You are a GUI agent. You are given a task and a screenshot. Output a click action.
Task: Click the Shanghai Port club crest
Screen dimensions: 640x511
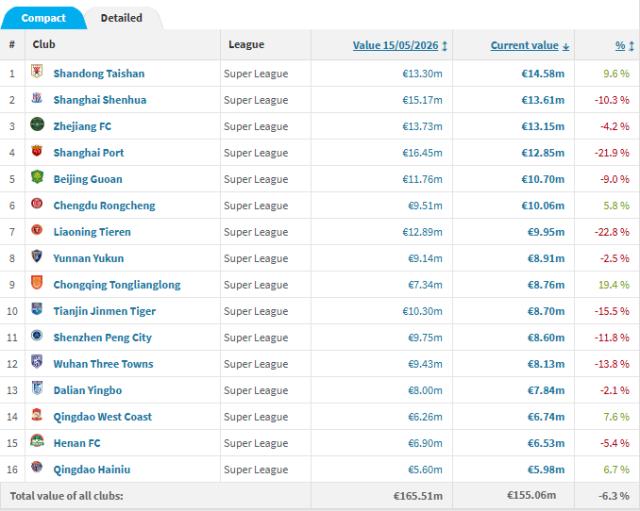37,151
